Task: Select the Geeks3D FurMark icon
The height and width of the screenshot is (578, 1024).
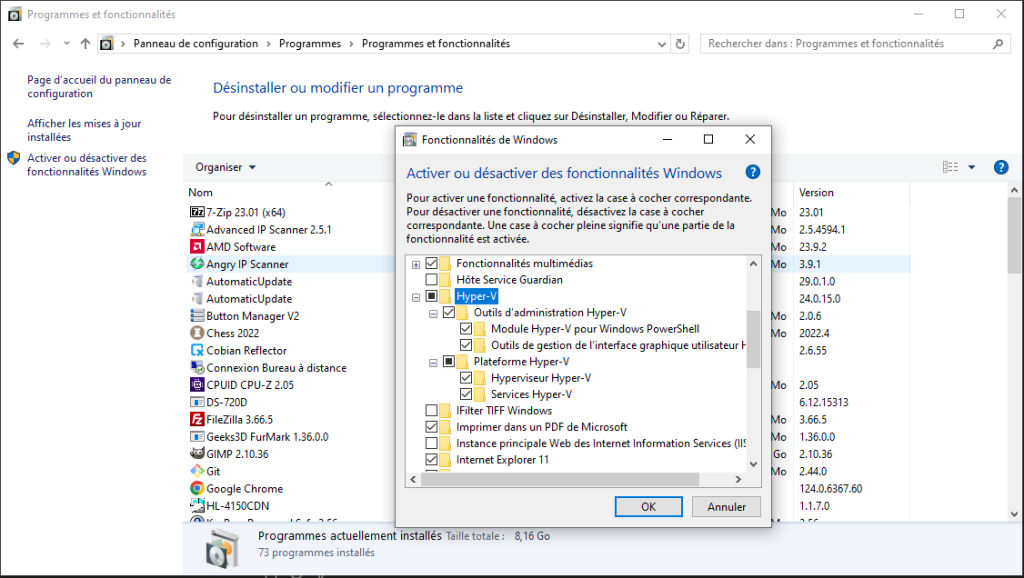Action: click(x=197, y=436)
